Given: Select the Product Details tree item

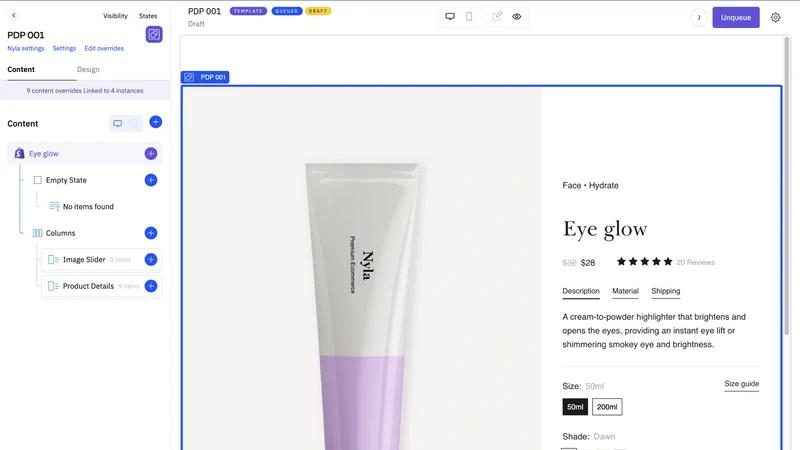Looking at the screenshot, I should [x=102, y=286].
